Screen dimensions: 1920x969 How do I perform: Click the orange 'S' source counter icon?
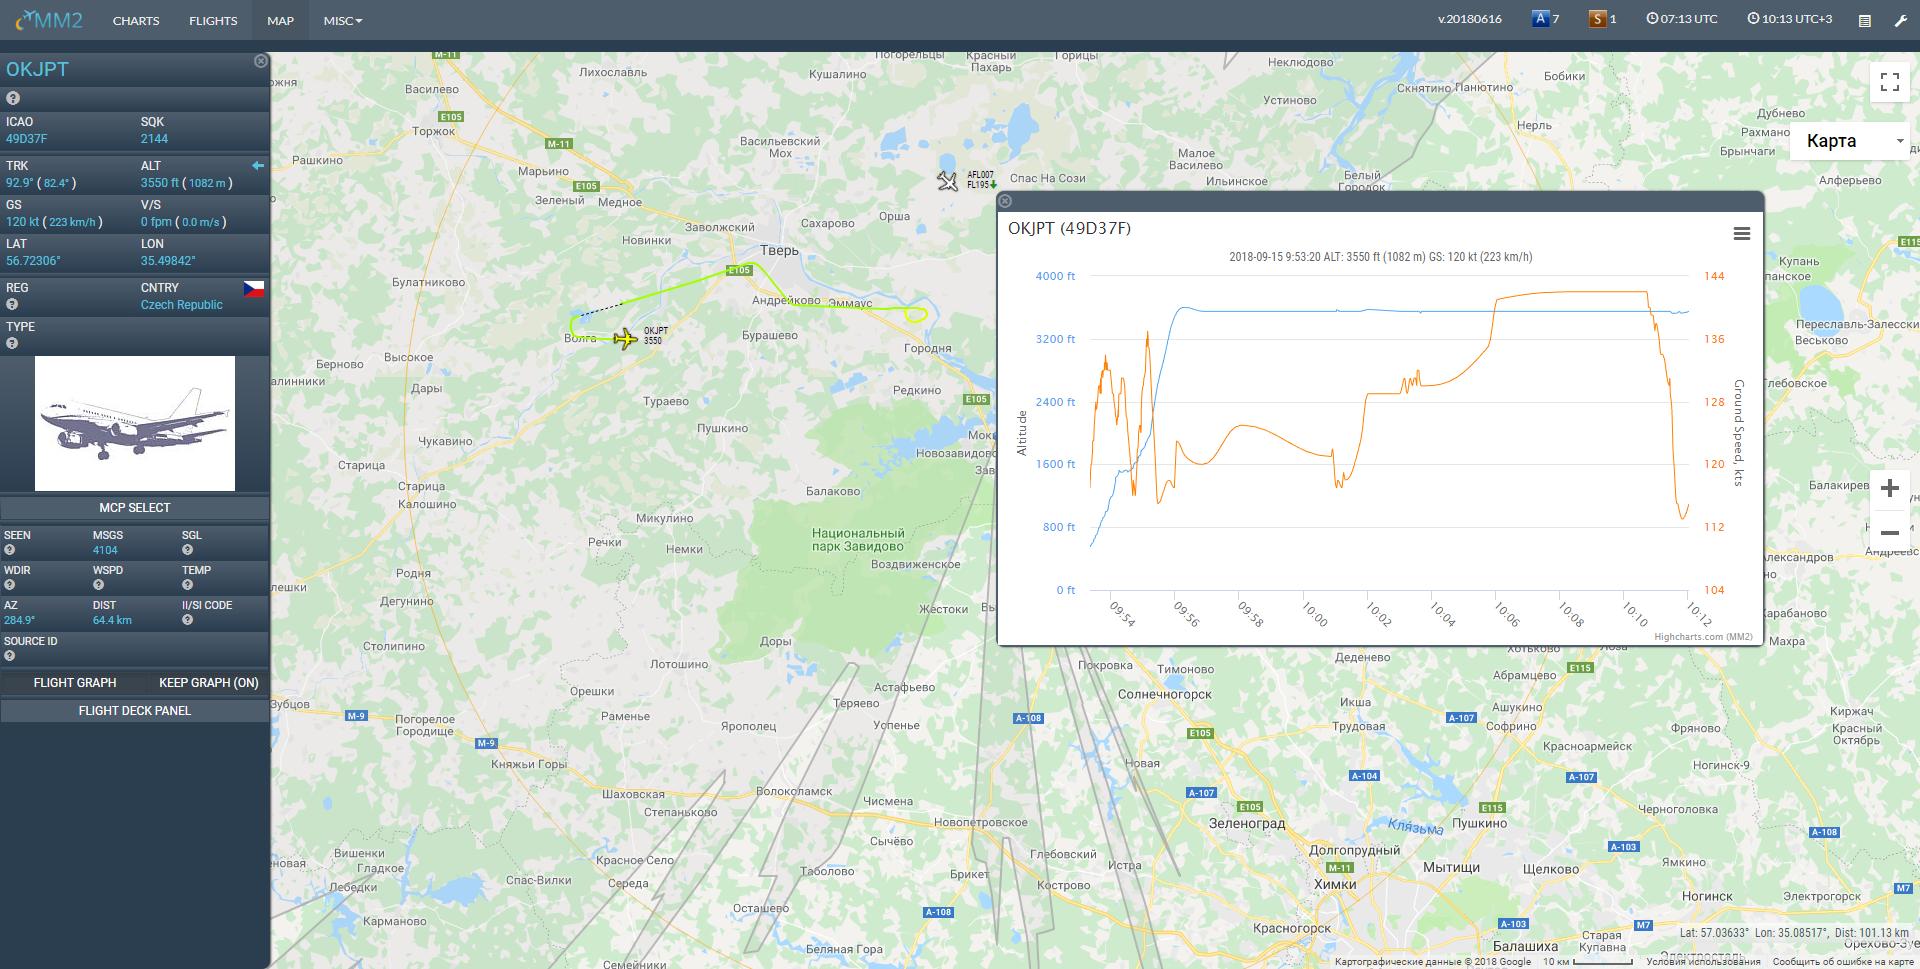point(1597,19)
